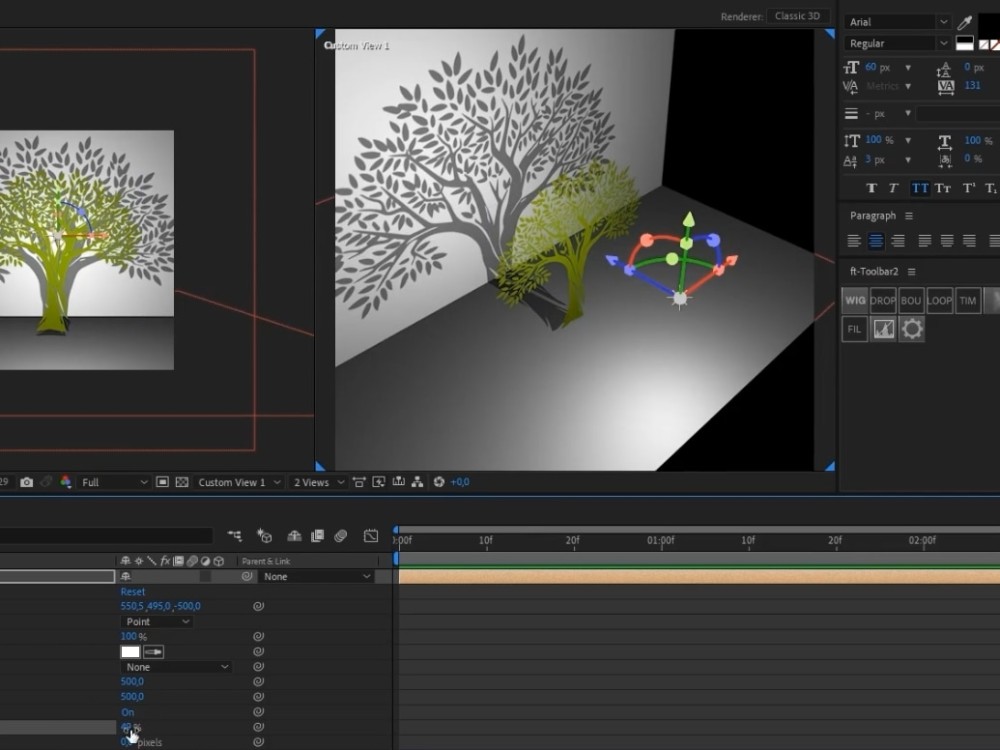Click the BOU button in ft-Toolbar2

click(x=911, y=300)
